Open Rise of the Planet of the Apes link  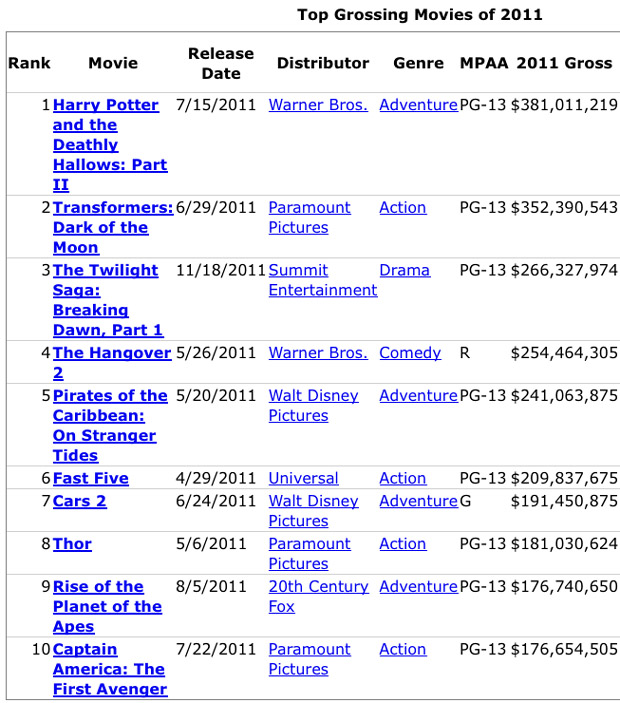(107, 606)
